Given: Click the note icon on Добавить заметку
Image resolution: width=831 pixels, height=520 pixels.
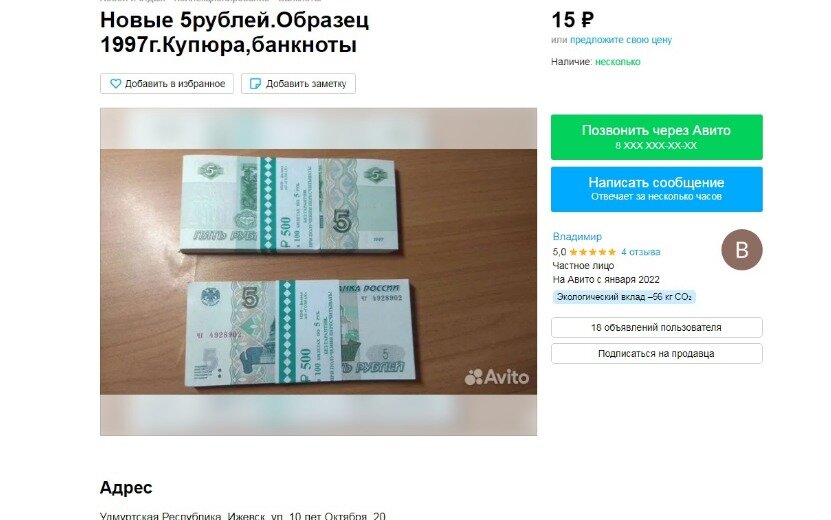Looking at the screenshot, I should pyautogui.click(x=255, y=84).
